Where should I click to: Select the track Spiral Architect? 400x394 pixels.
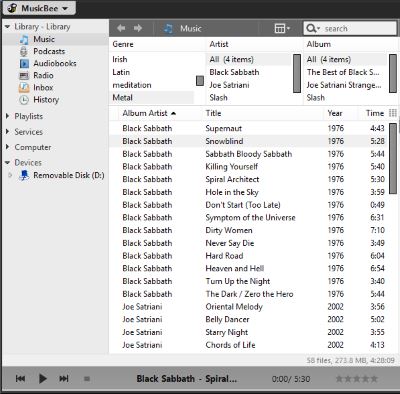click(232, 179)
